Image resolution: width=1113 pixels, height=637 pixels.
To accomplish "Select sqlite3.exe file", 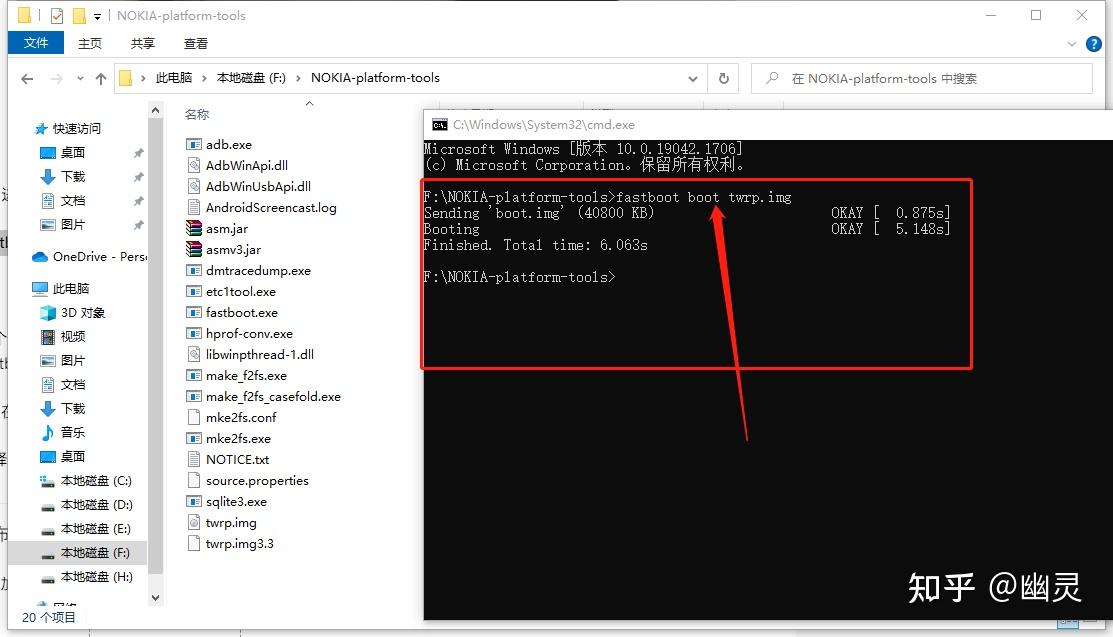I will point(236,501).
